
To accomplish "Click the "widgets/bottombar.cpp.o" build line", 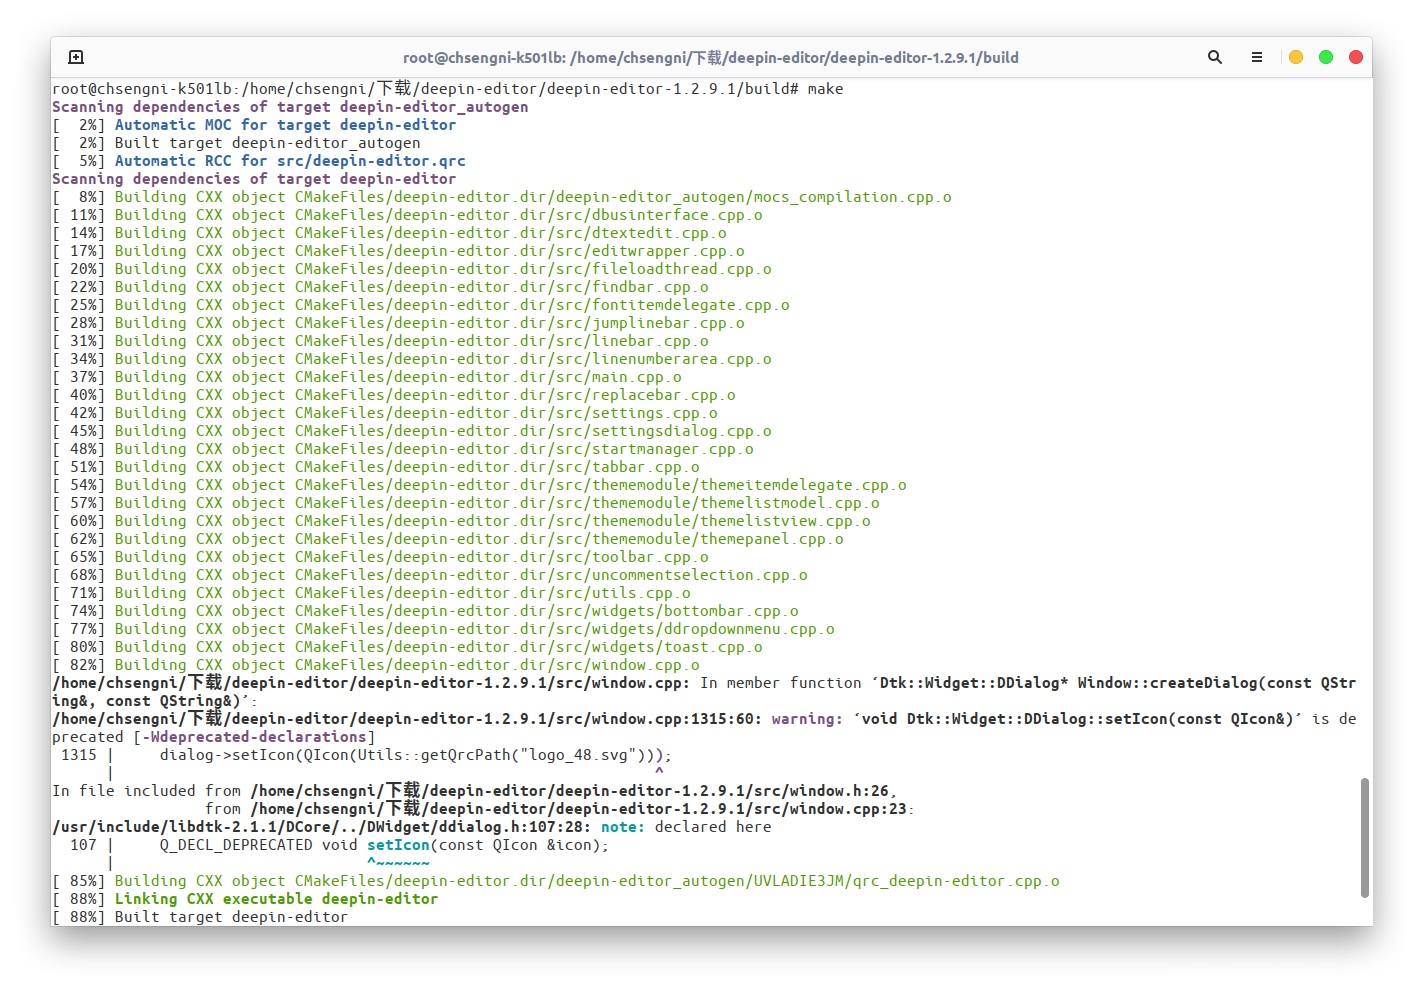I will [x=425, y=611].
